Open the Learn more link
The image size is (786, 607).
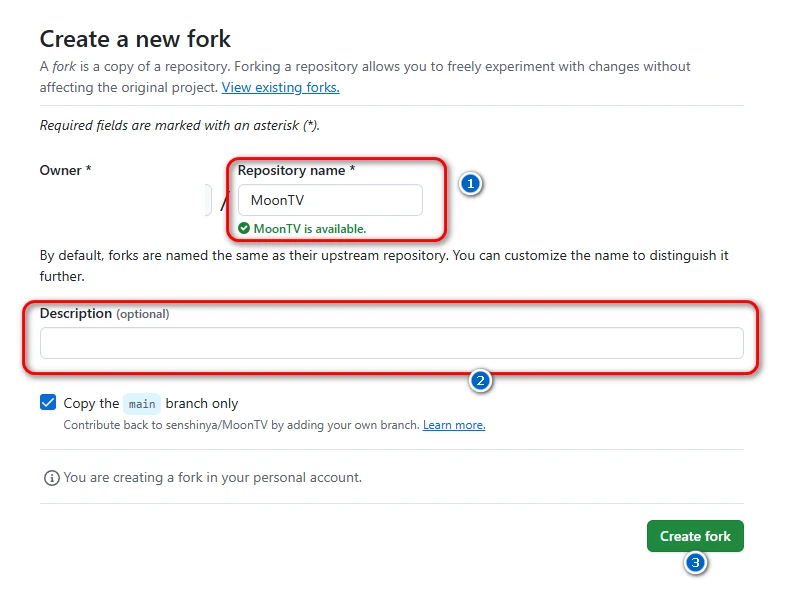[454, 425]
